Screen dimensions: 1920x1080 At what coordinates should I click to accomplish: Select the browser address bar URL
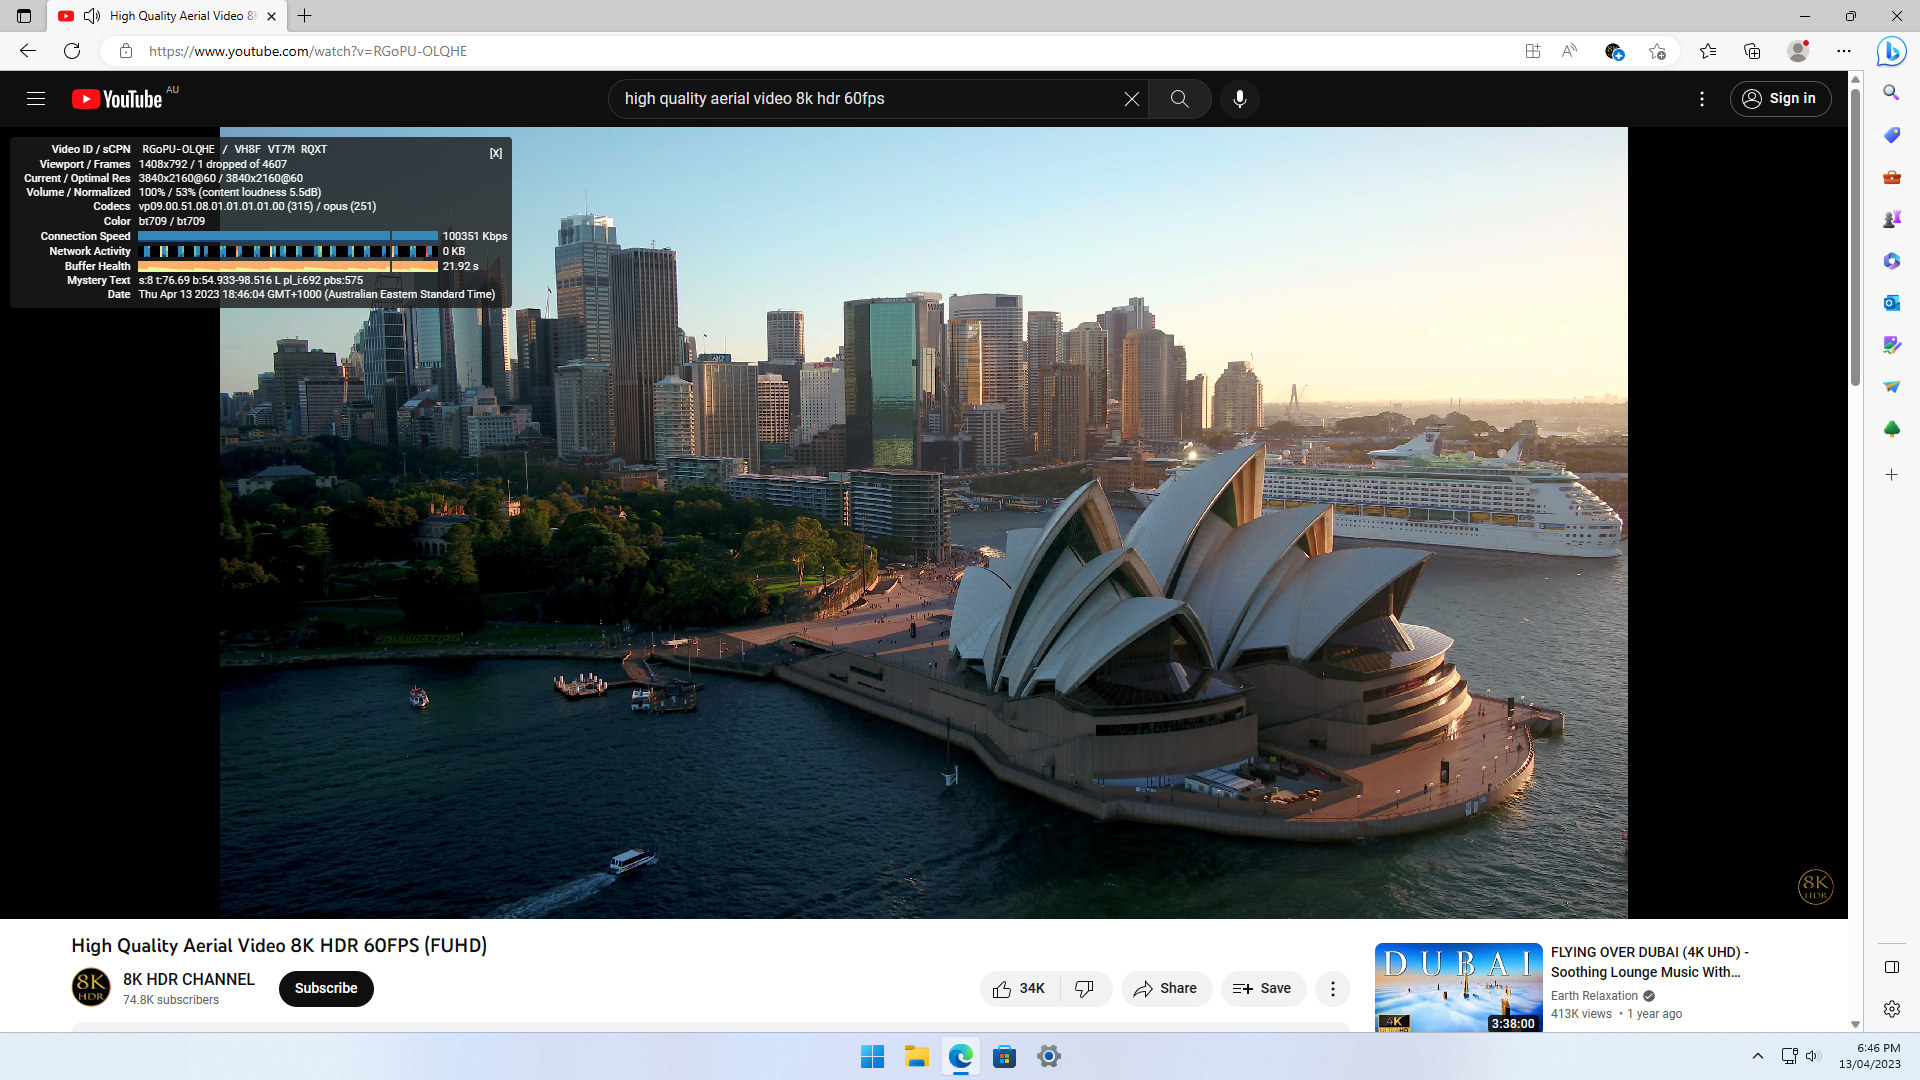pyautogui.click(x=308, y=51)
